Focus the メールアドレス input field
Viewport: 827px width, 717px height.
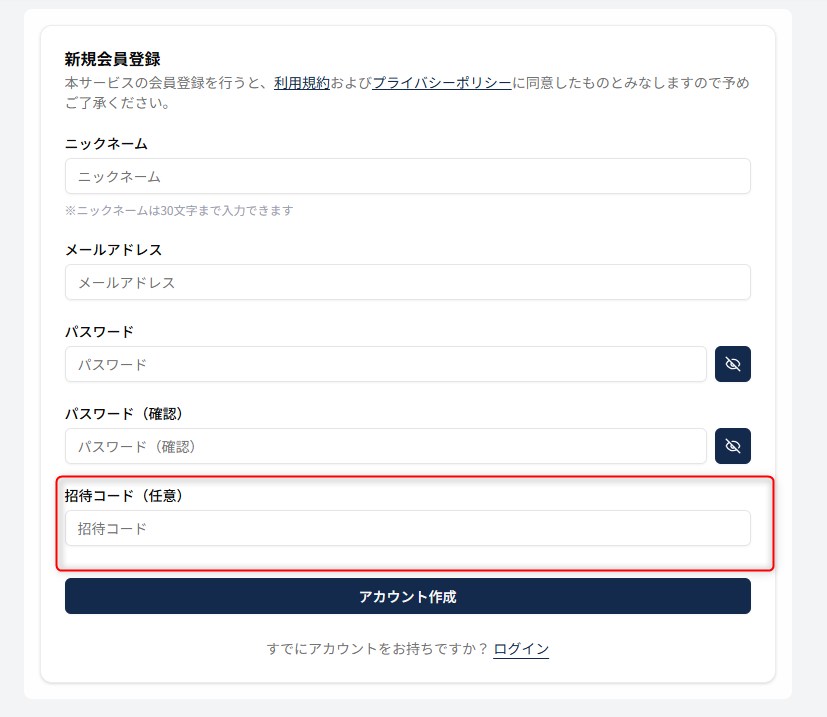407,282
